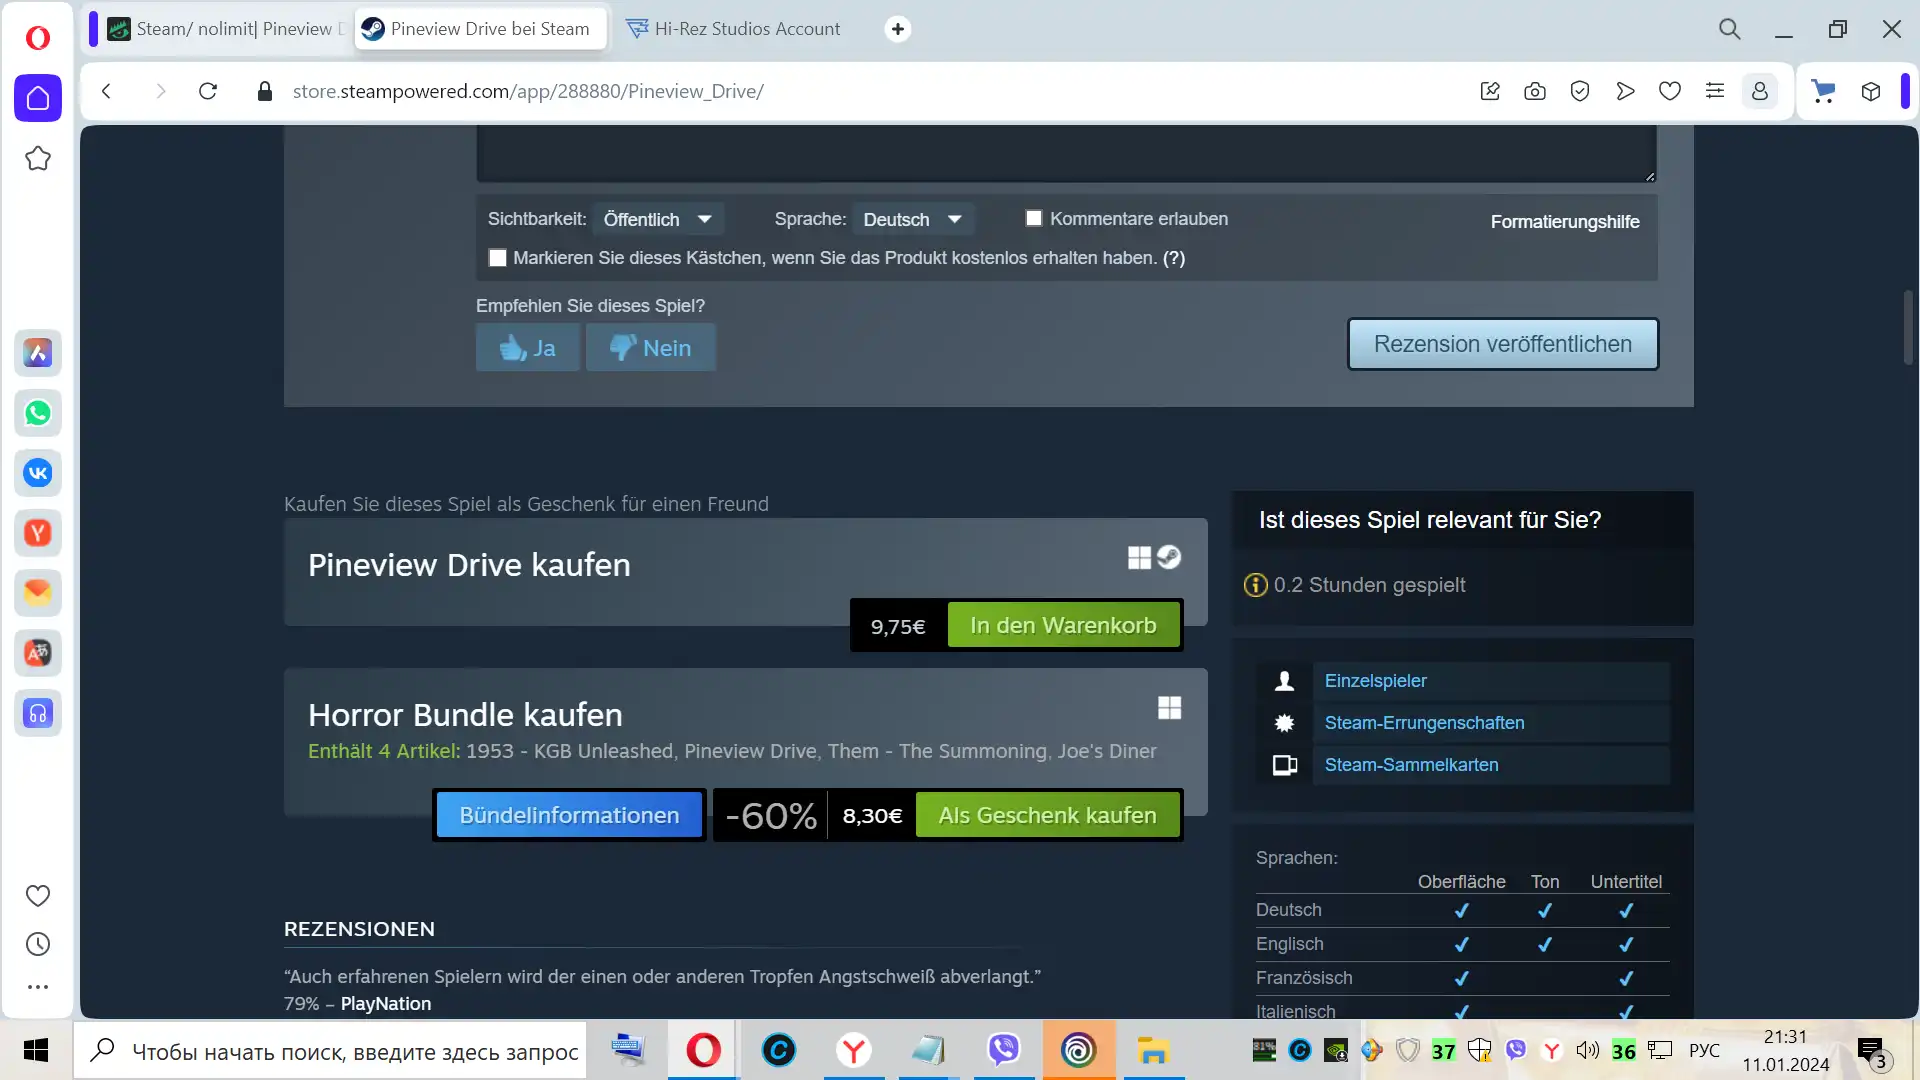Click the back navigation arrow
The height and width of the screenshot is (1080, 1920).
tap(107, 91)
